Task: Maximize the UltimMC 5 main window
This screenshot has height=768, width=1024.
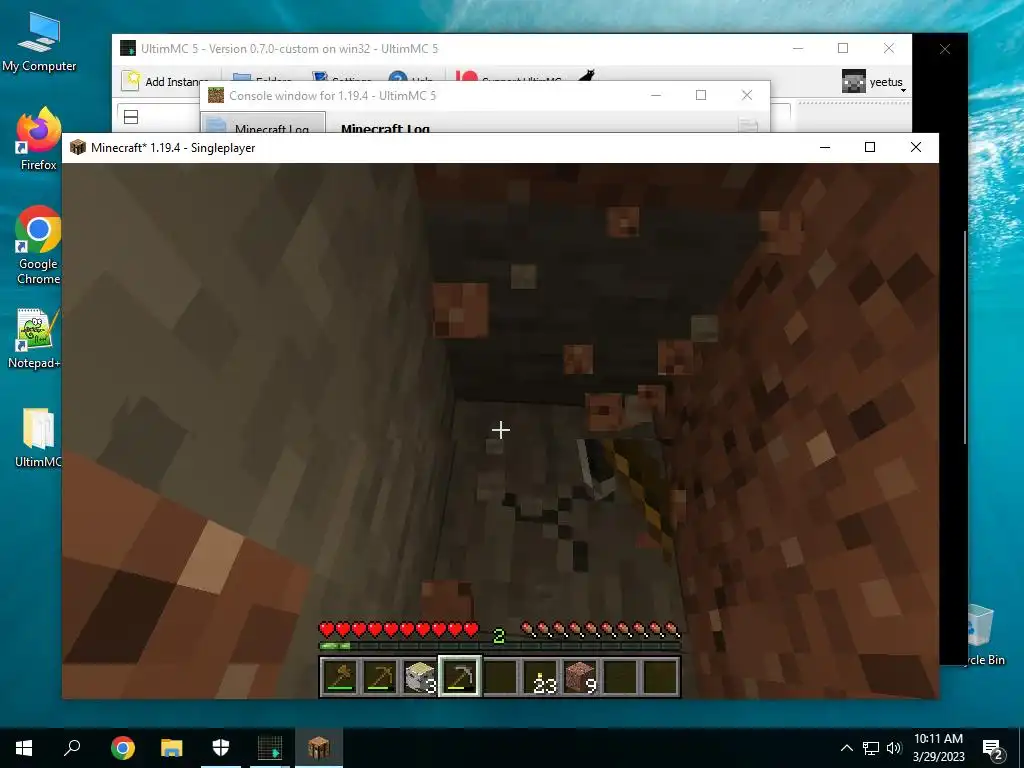Action: click(843, 48)
